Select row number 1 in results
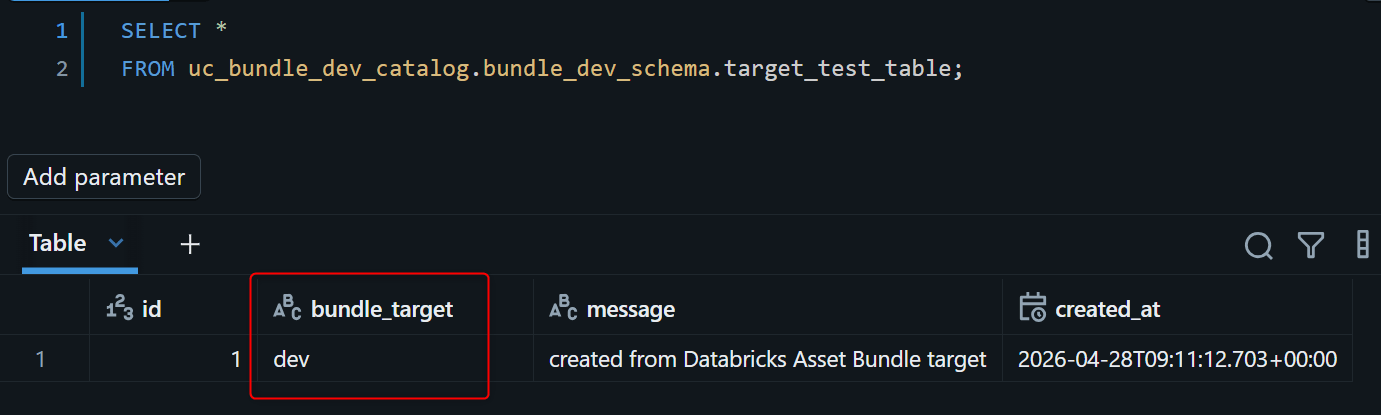Screen dimensions: 1381x415 coord(41,359)
